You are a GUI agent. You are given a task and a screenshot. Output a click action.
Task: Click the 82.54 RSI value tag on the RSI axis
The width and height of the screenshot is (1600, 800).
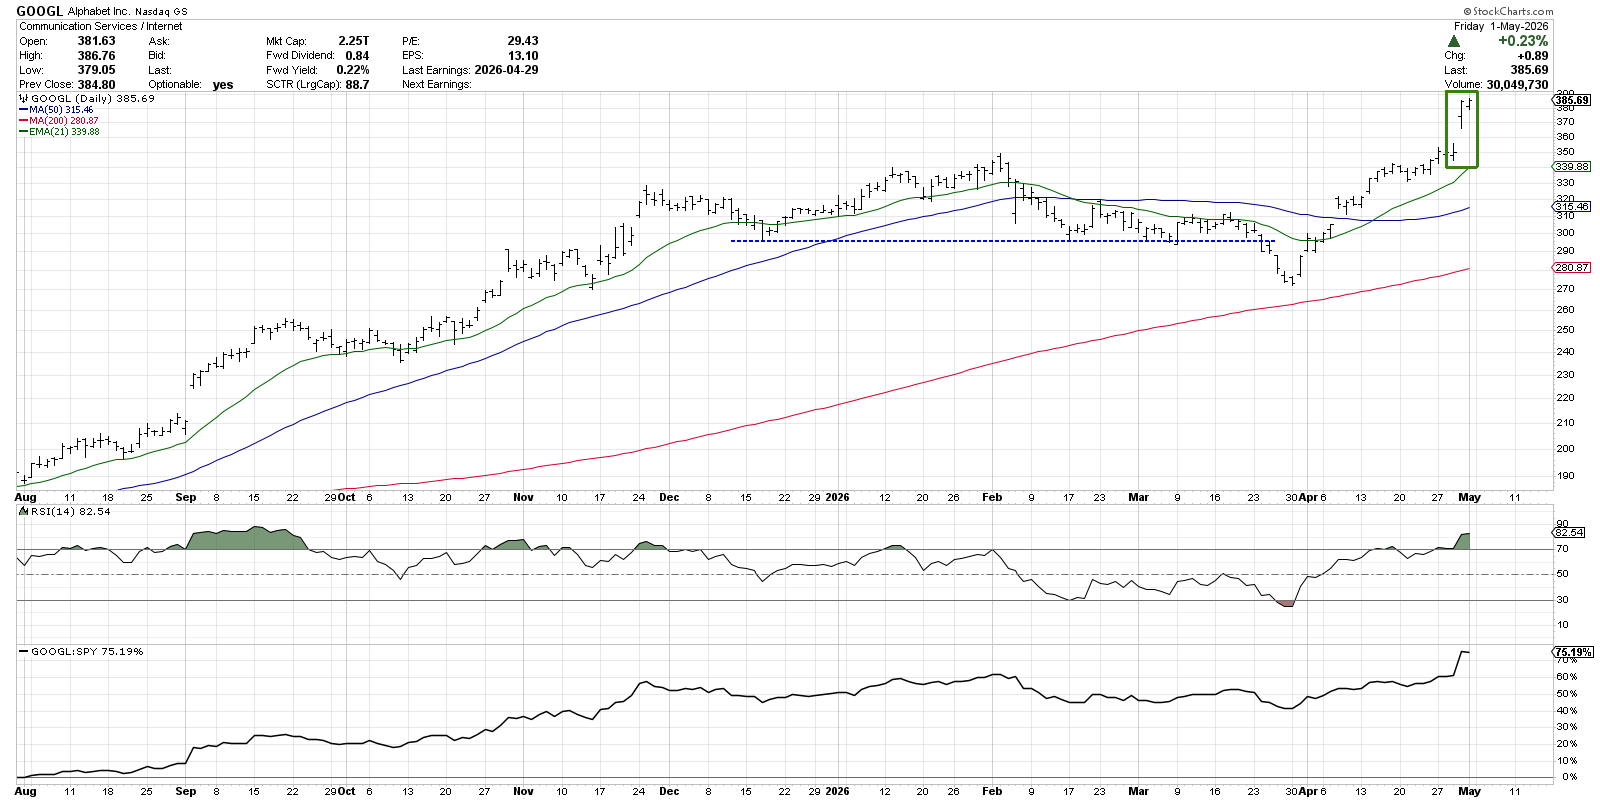(x=1570, y=532)
